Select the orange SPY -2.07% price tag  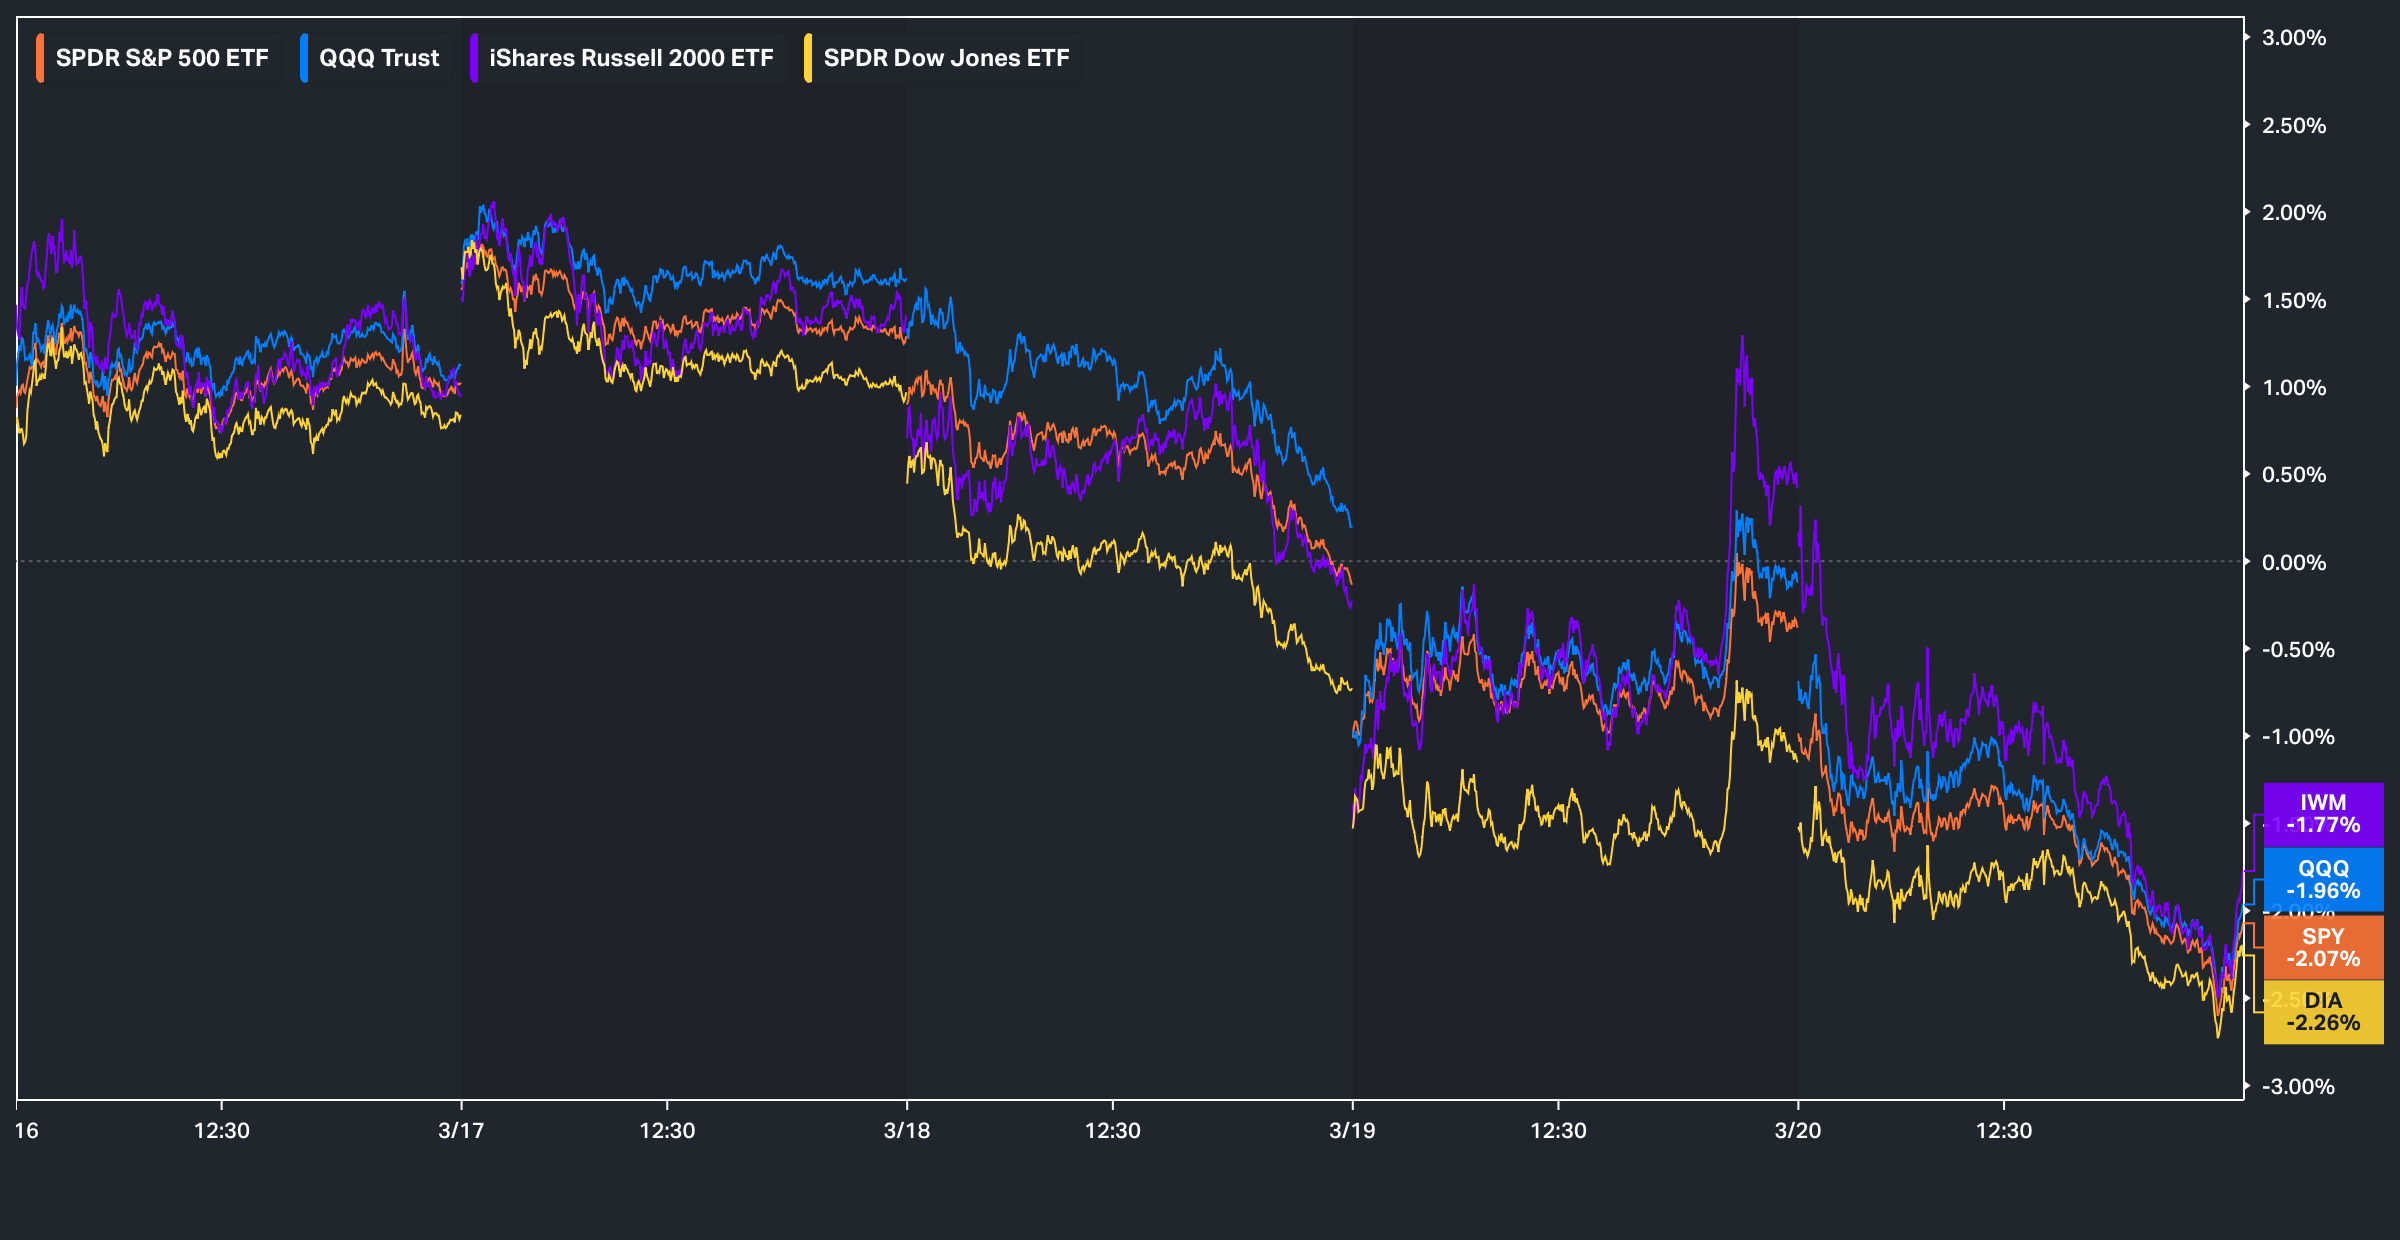coord(2323,947)
